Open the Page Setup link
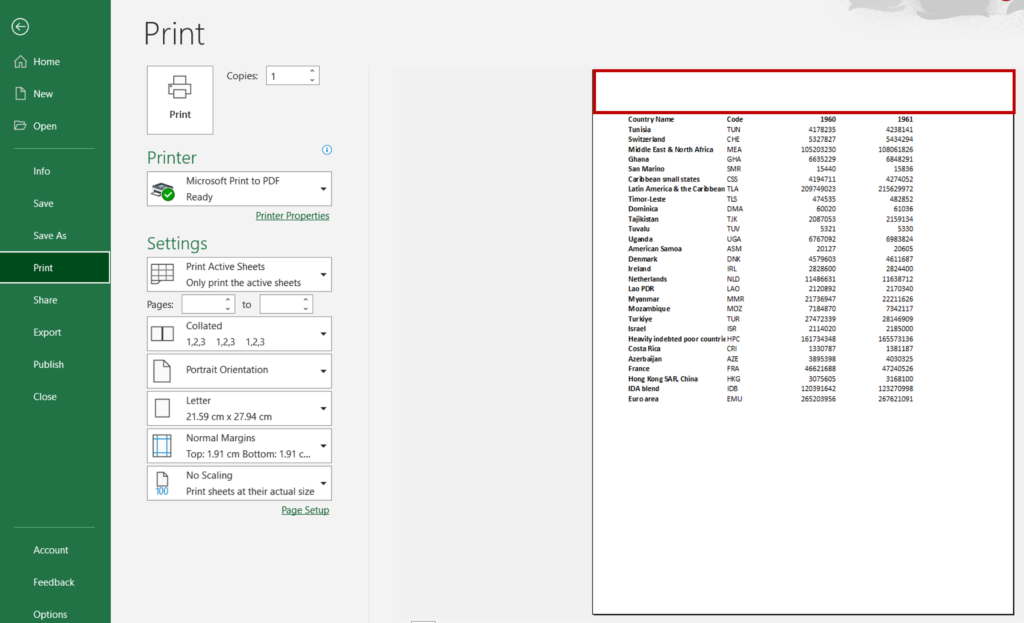This screenshot has height=623, width=1024. [x=305, y=510]
